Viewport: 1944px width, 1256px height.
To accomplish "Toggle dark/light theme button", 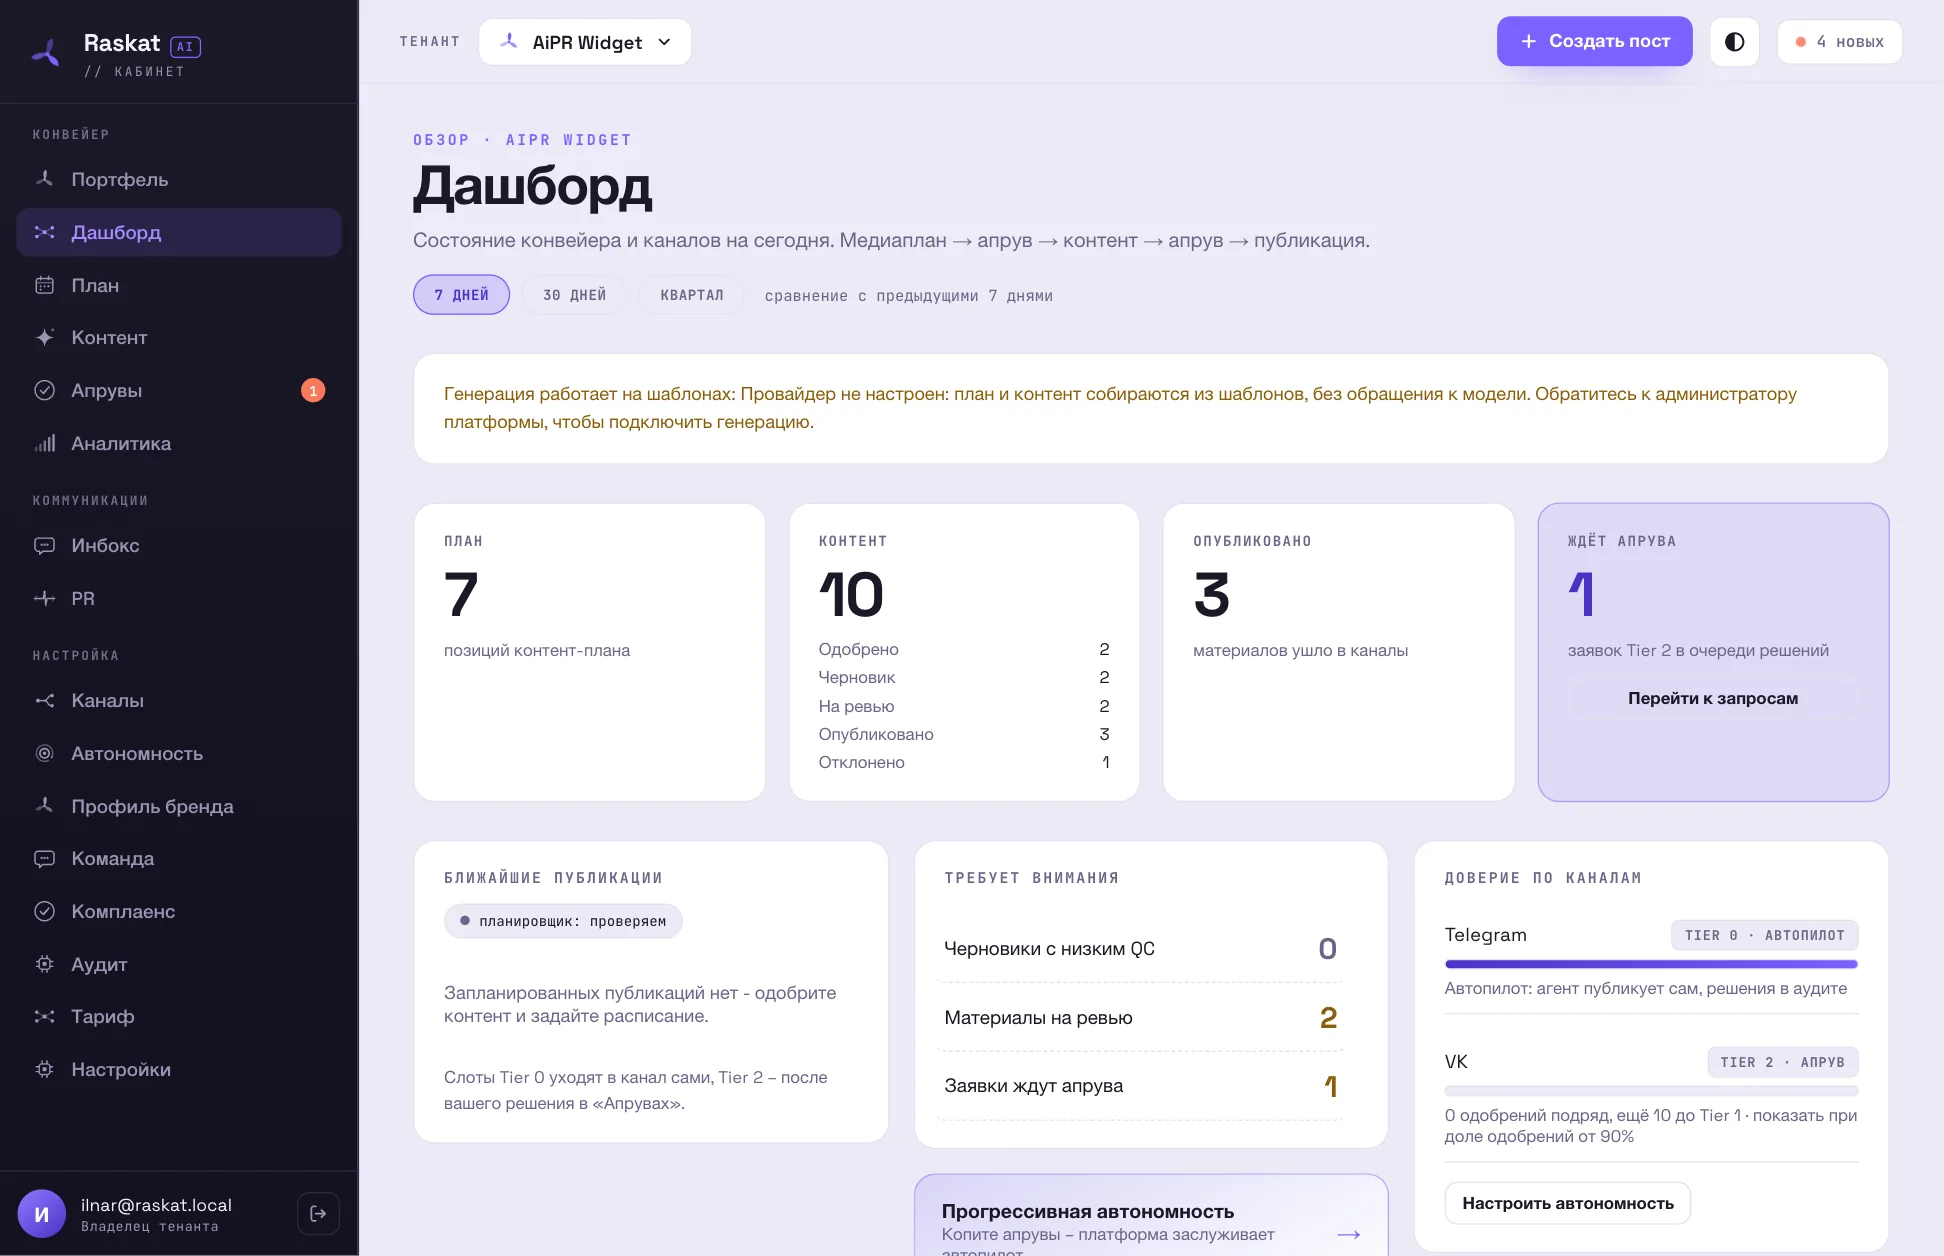I will pyautogui.click(x=1734, y=42).
